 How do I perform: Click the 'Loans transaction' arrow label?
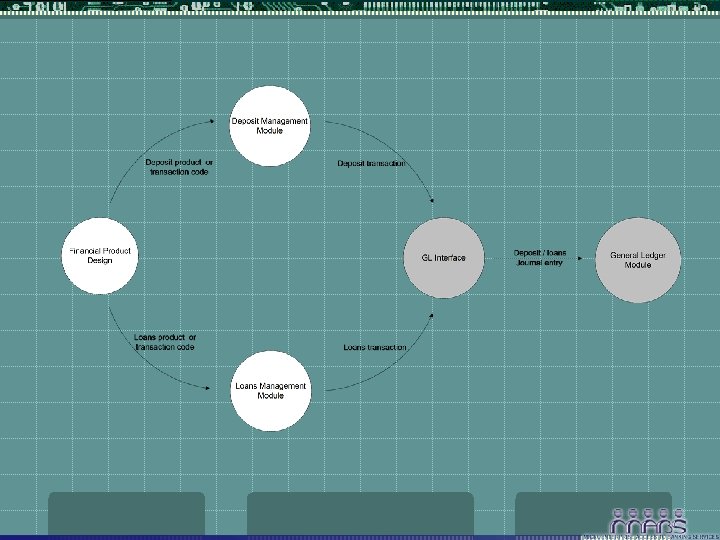(375, 348)
